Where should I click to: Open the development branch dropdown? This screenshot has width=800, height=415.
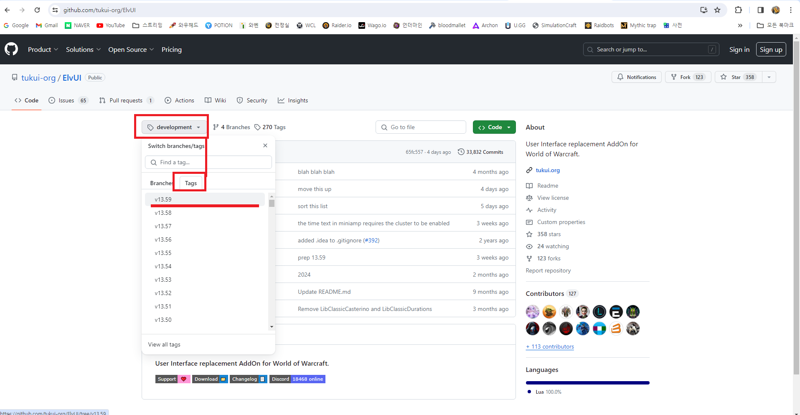click(174, 127)
